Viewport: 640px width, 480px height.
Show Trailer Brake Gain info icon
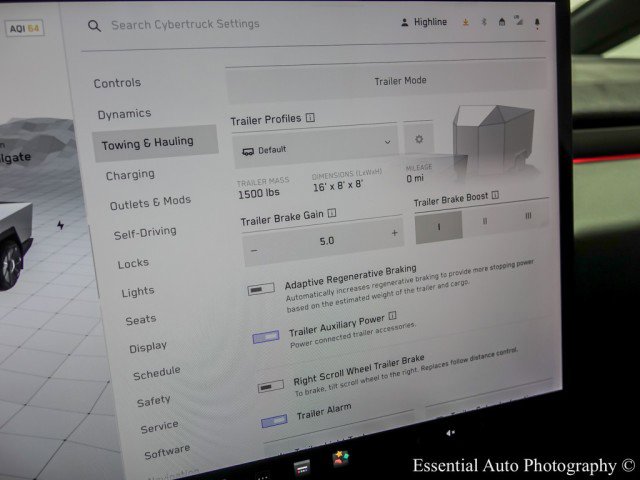[x=332, y=213]
